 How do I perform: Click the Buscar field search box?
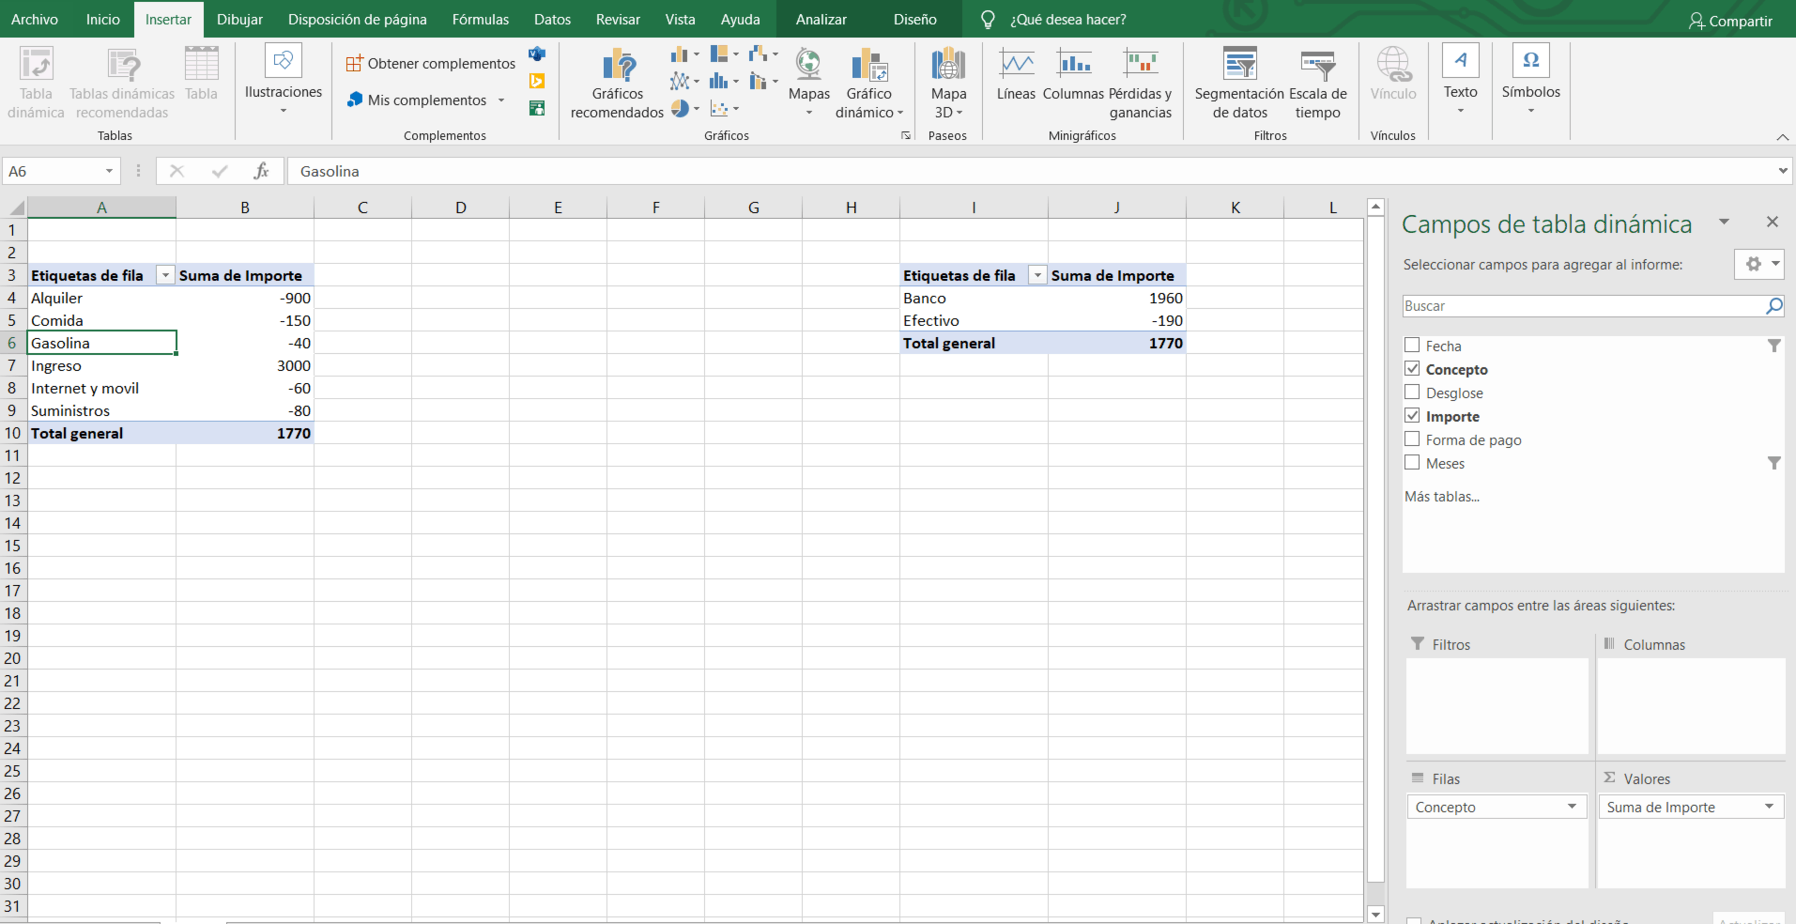pyautogui.click(x=1593, y=306)
